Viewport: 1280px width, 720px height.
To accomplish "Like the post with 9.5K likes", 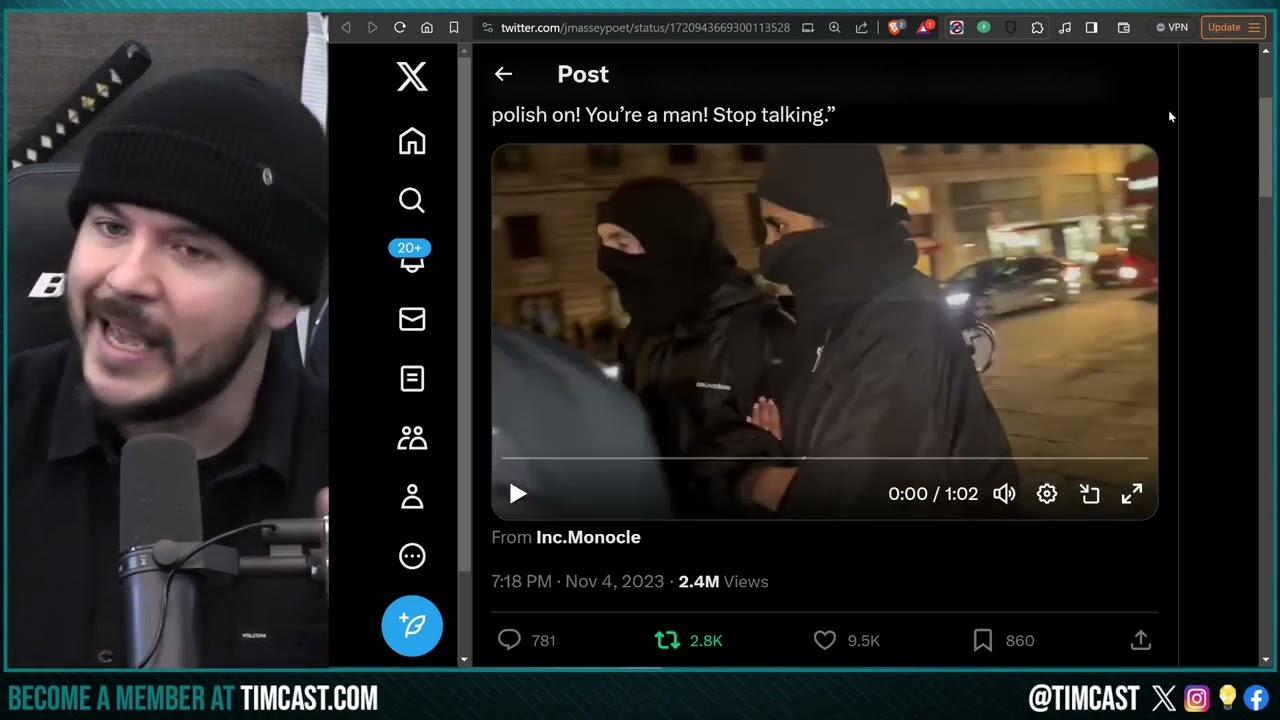I will 846,641.
